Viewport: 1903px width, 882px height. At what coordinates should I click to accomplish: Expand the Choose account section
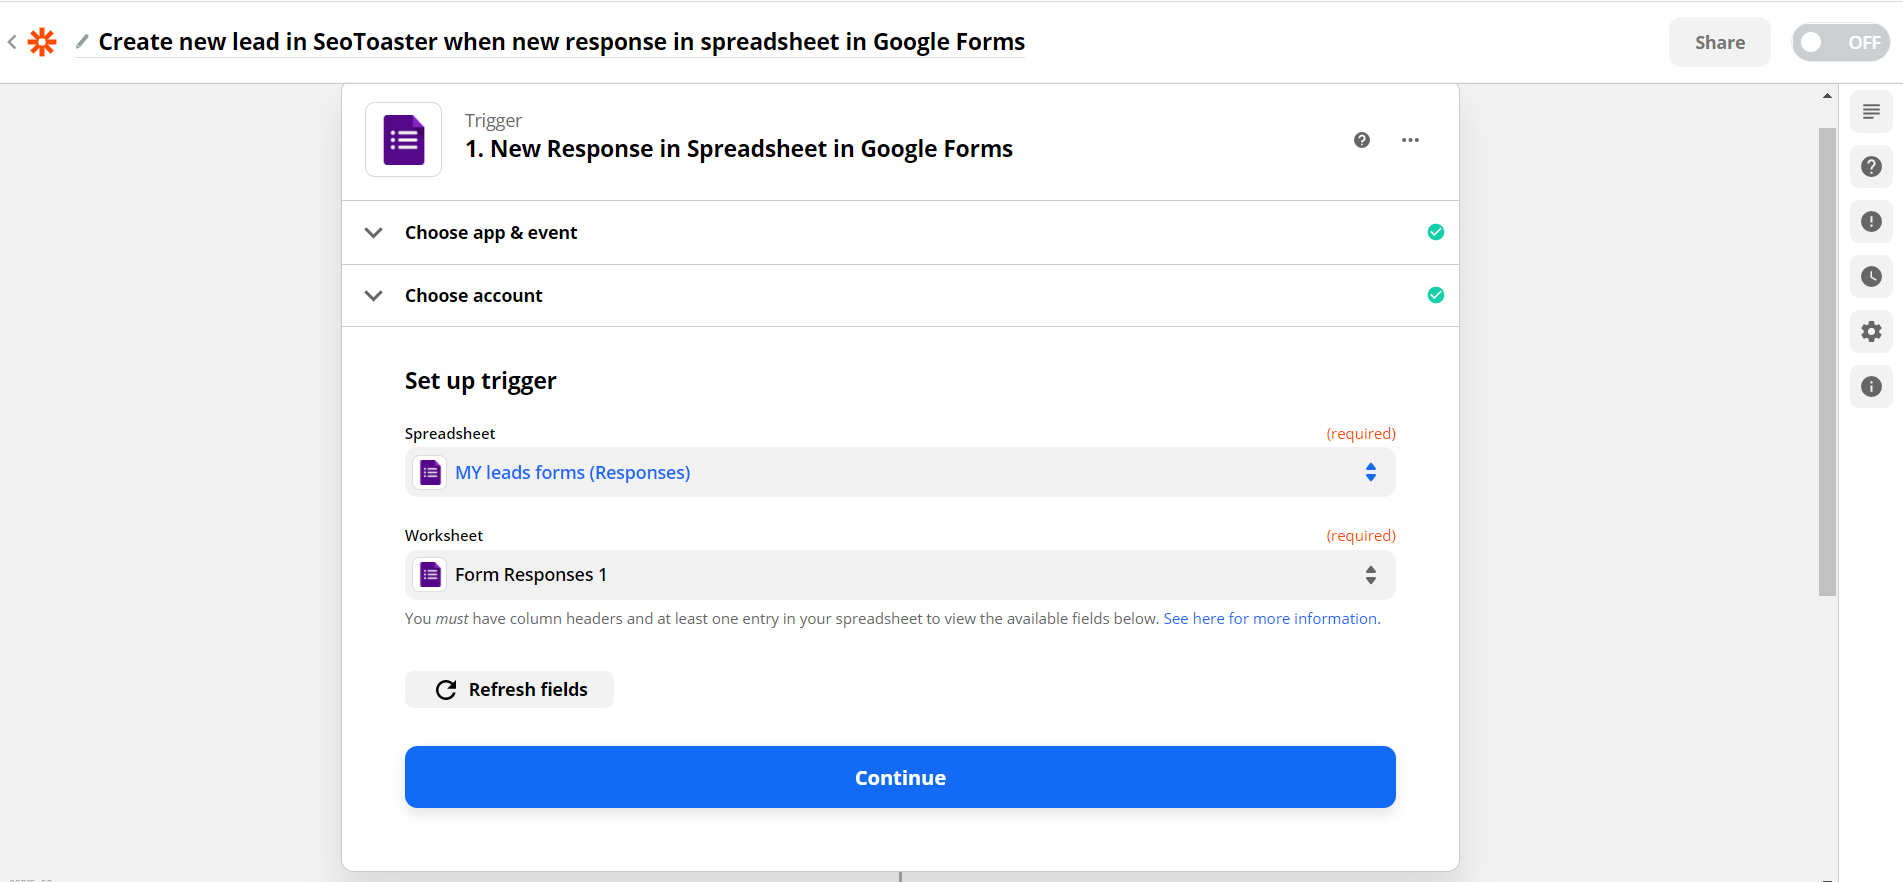374,296
